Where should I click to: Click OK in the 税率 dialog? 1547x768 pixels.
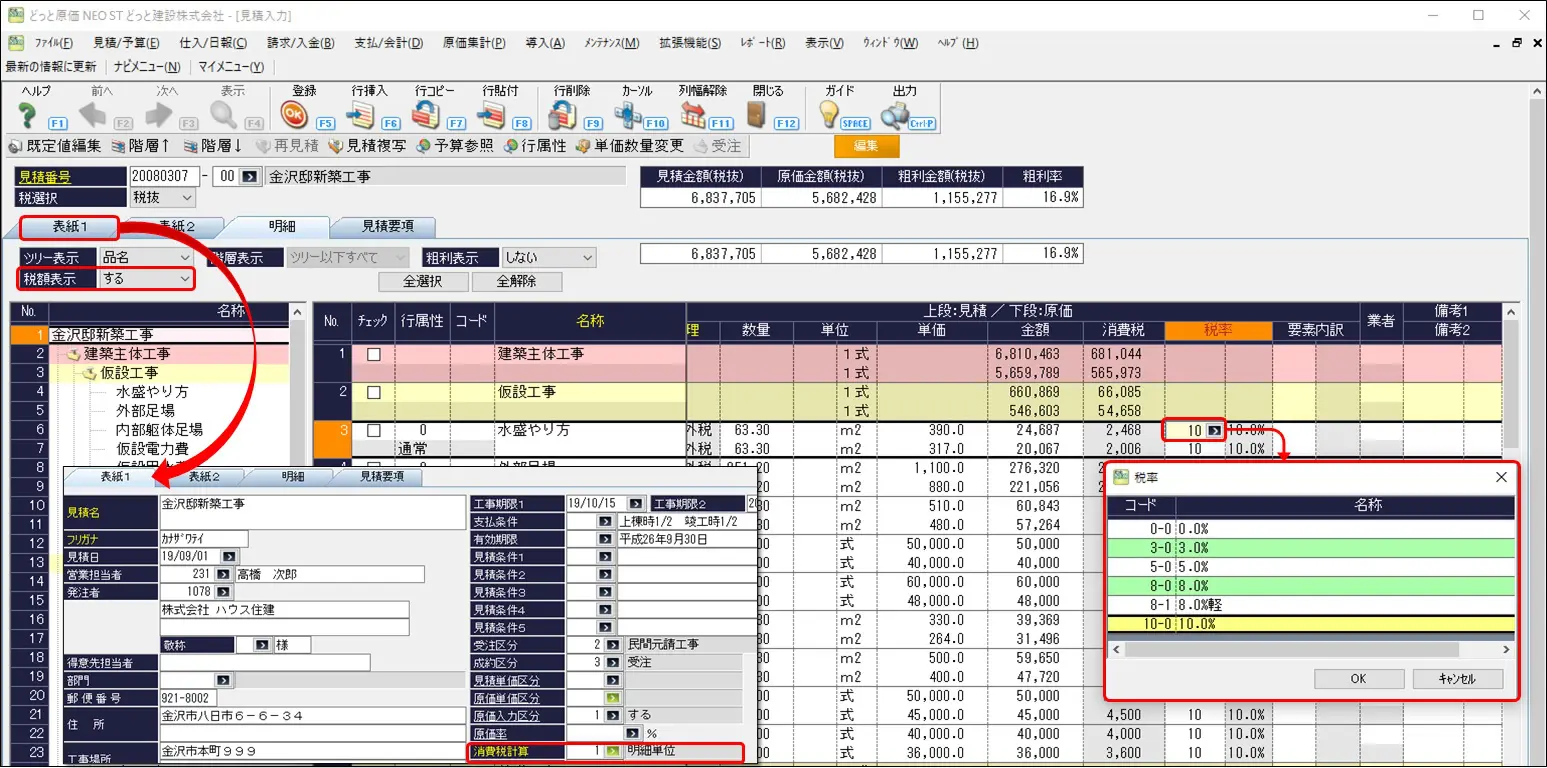pyautogui.click(x=1357, y=679)
